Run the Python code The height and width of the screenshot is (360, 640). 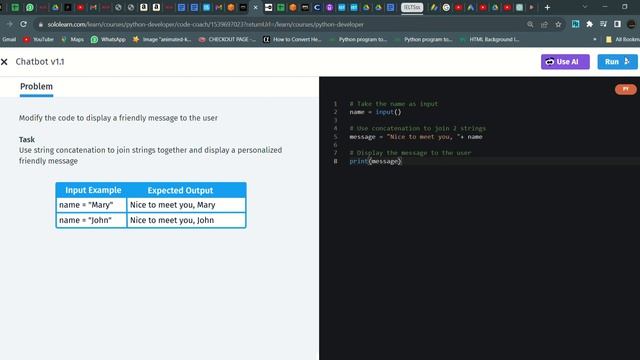coord(617,62)
